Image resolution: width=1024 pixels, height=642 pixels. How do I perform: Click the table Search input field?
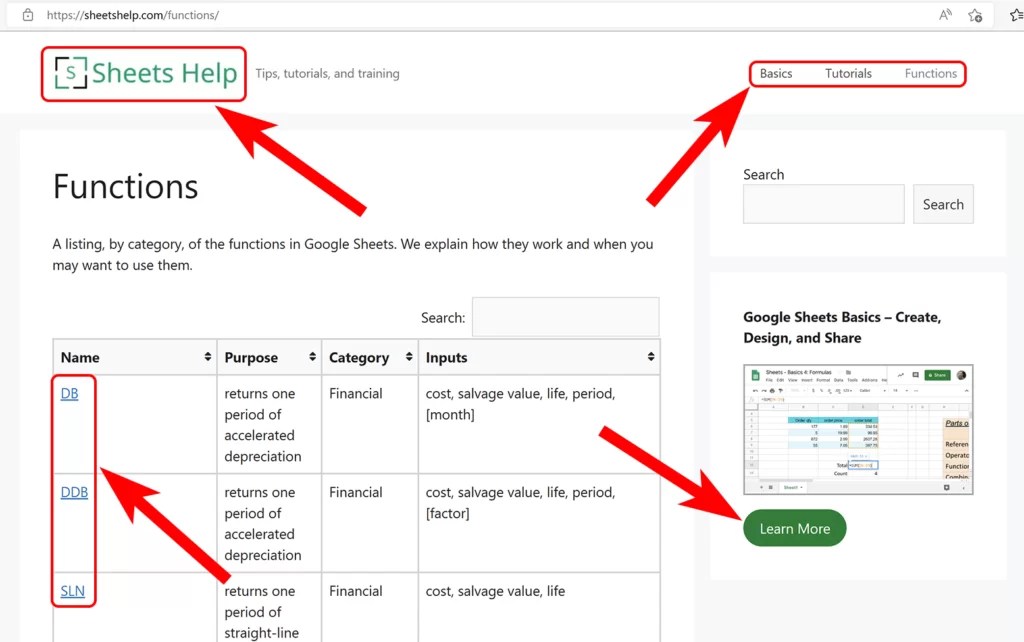coord(565,317)
